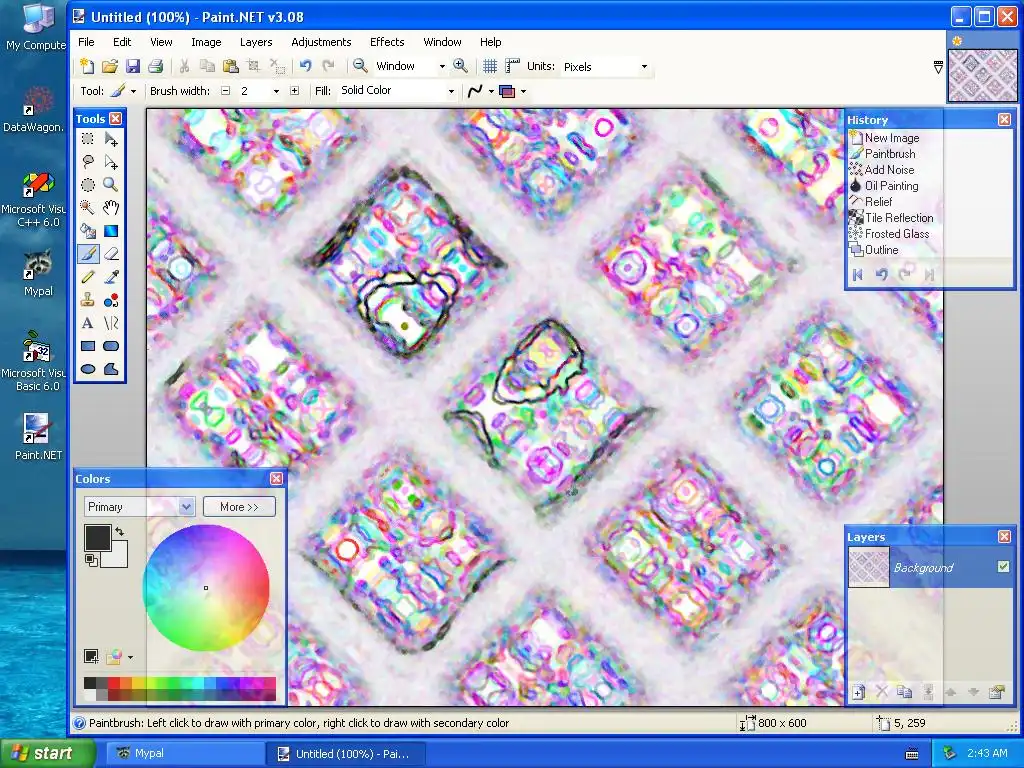This screenshot has width=1024, height=768.
Task: Toggle antialiasing in the toolbar
Action: (475, 91)
